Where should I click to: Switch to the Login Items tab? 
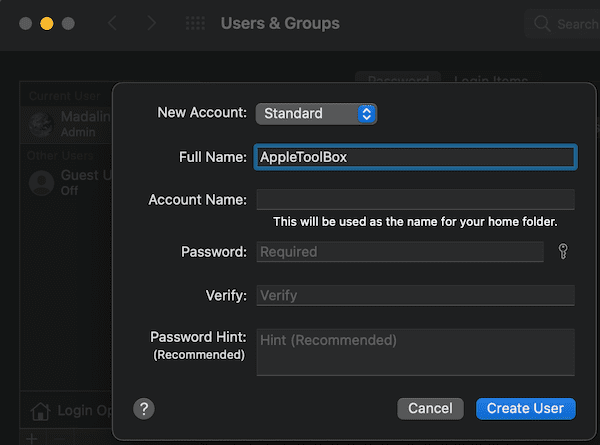[x=491, y=80]
